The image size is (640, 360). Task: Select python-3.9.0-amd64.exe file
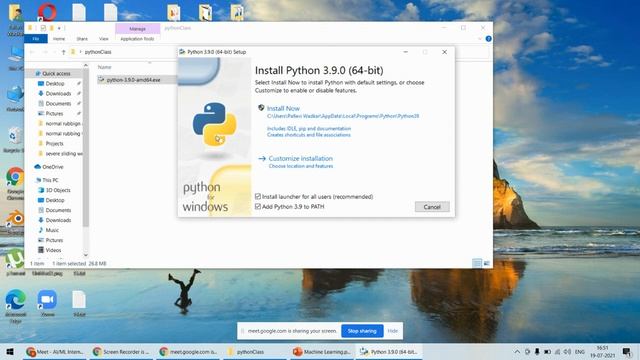click(133, 80)
